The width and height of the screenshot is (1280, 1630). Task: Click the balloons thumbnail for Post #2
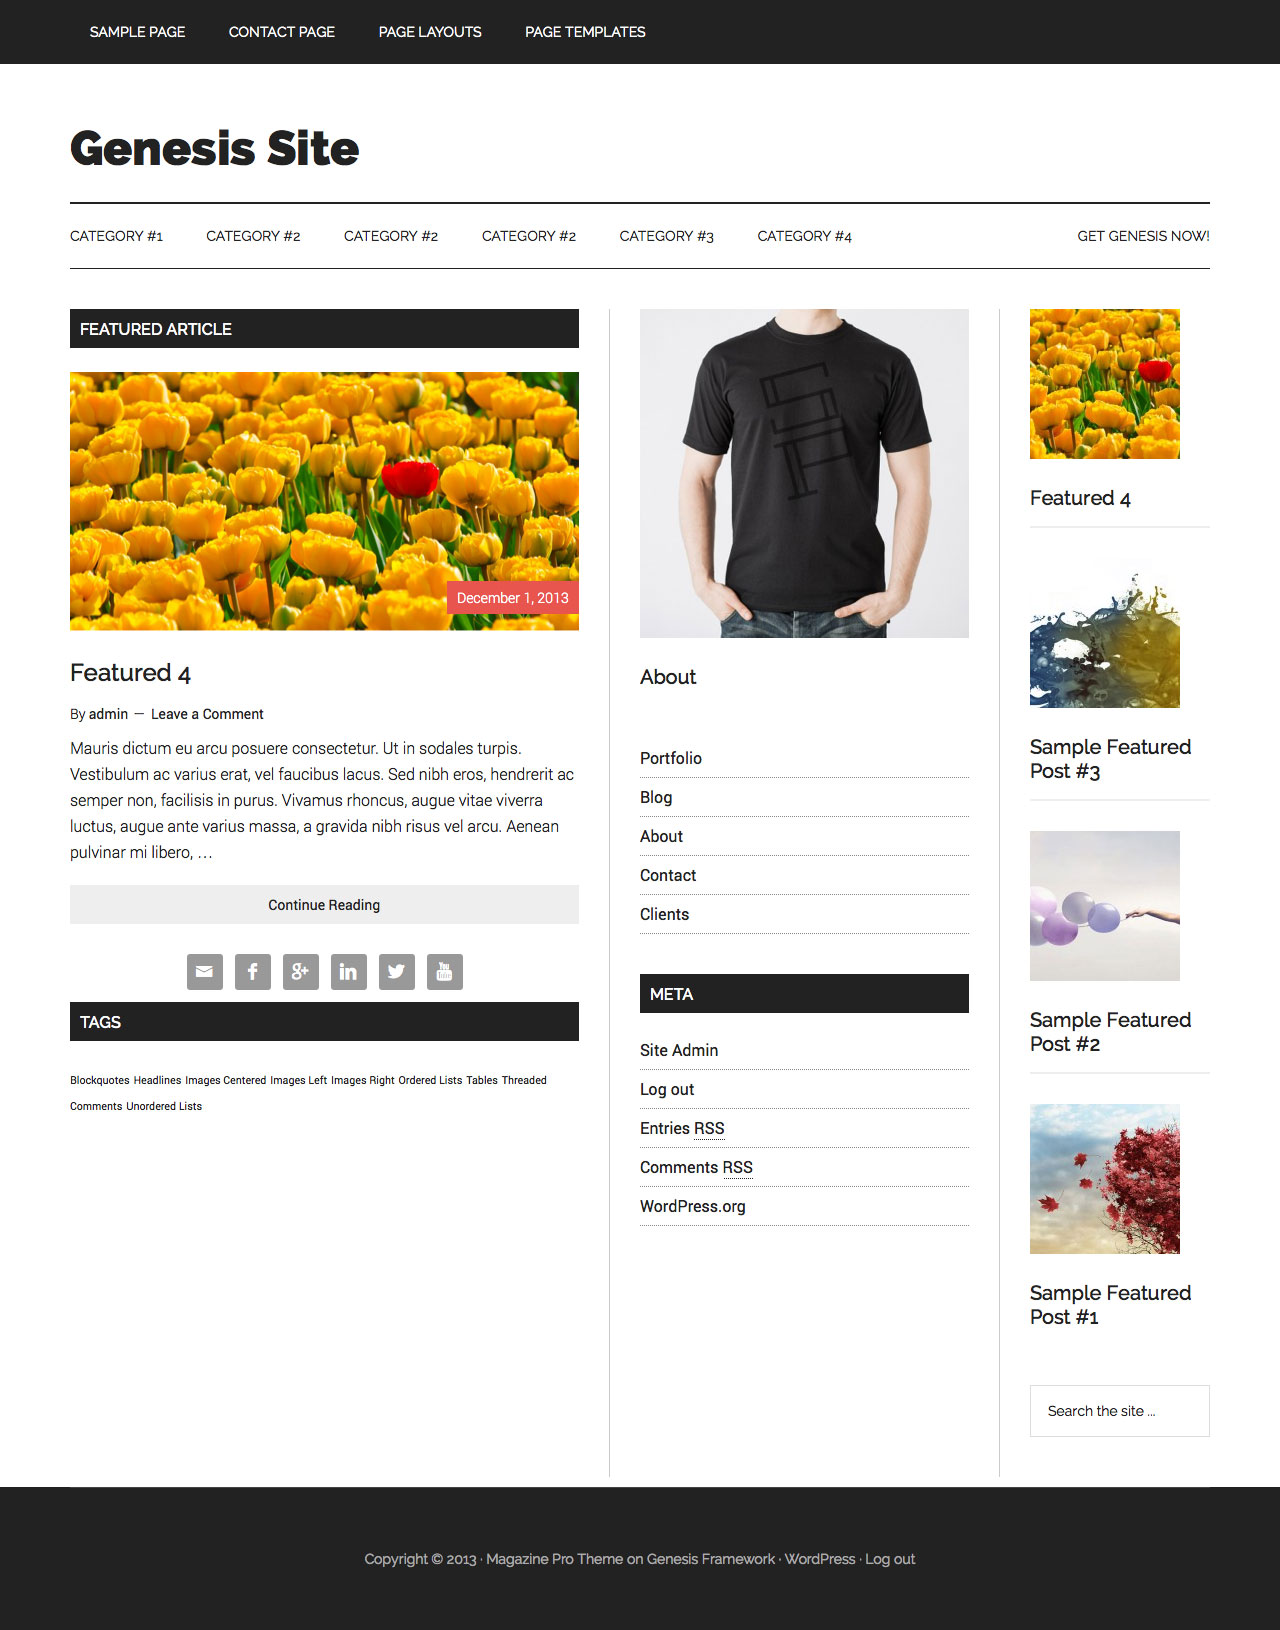[1105, 906]
